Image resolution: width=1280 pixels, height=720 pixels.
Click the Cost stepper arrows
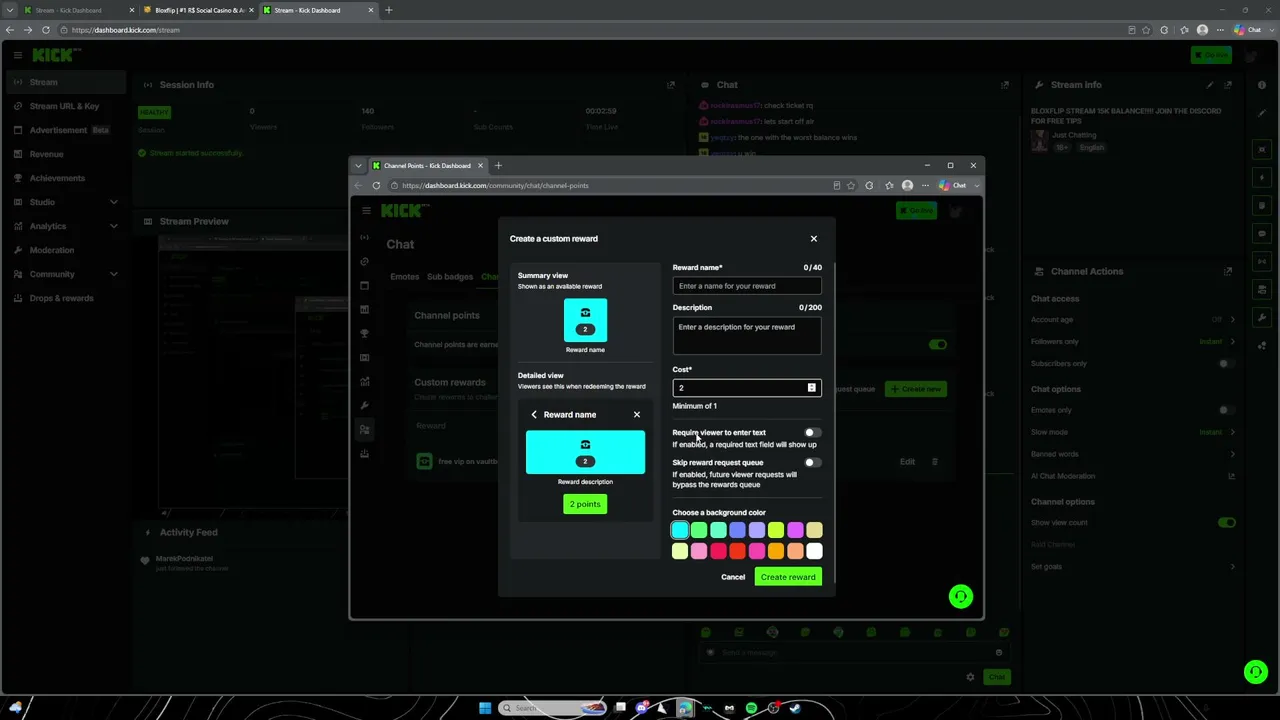811,388
